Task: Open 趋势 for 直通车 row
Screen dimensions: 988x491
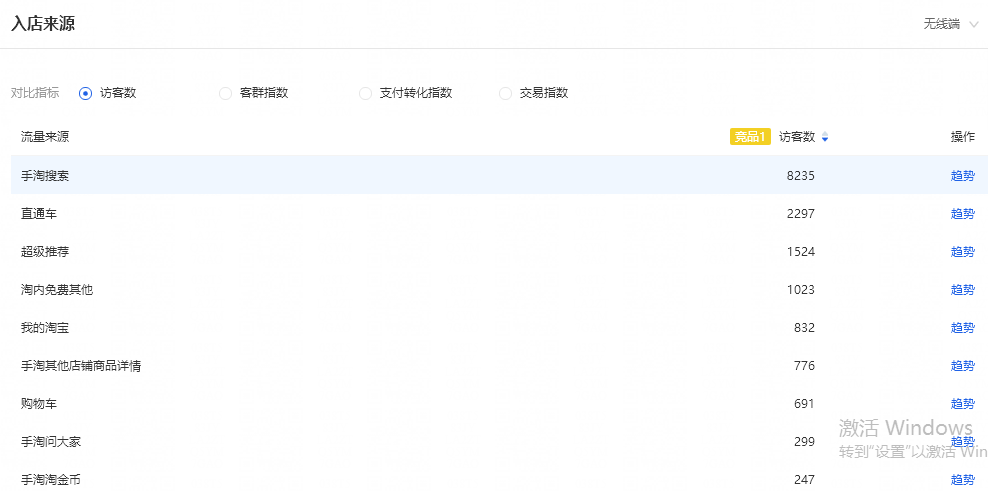Action: tap(962, 214)
